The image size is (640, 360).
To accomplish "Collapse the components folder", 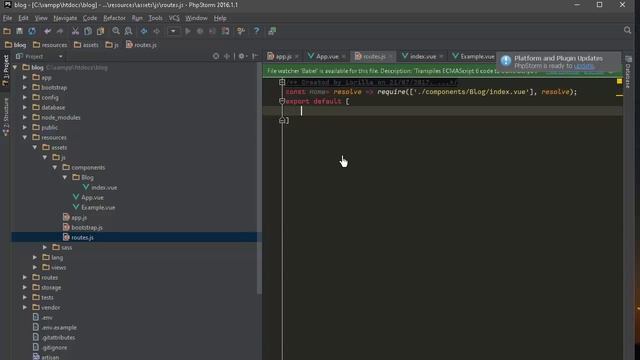I will 55,167.
